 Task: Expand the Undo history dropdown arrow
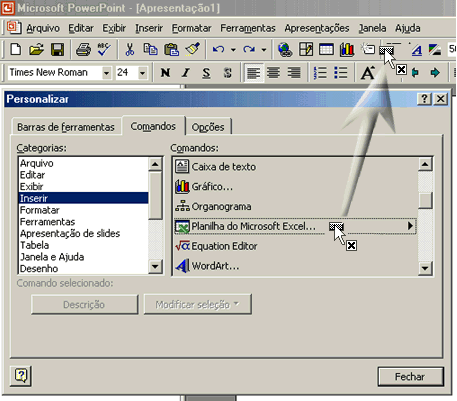tap(233, 50)
